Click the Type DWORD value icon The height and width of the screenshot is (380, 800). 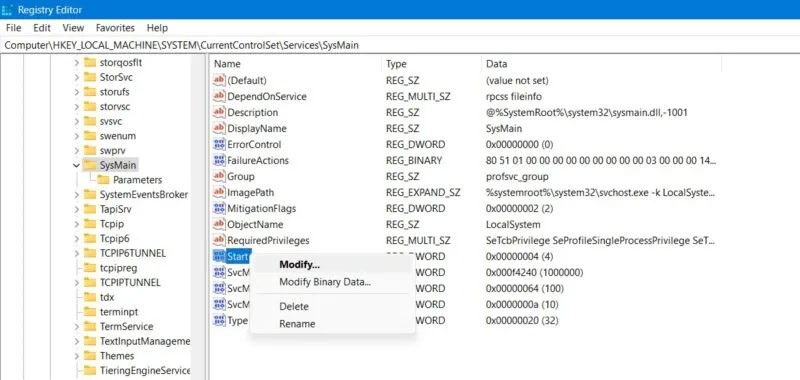pos(219,320)
